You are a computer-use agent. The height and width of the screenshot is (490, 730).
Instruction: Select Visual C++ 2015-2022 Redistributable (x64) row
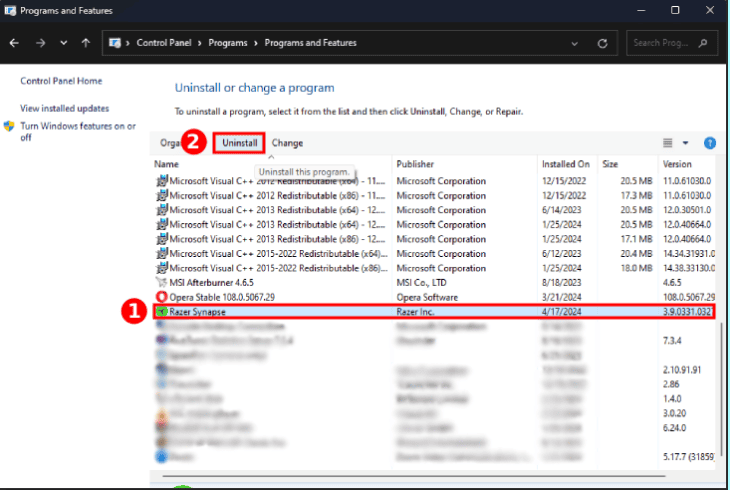click(434, 254)
